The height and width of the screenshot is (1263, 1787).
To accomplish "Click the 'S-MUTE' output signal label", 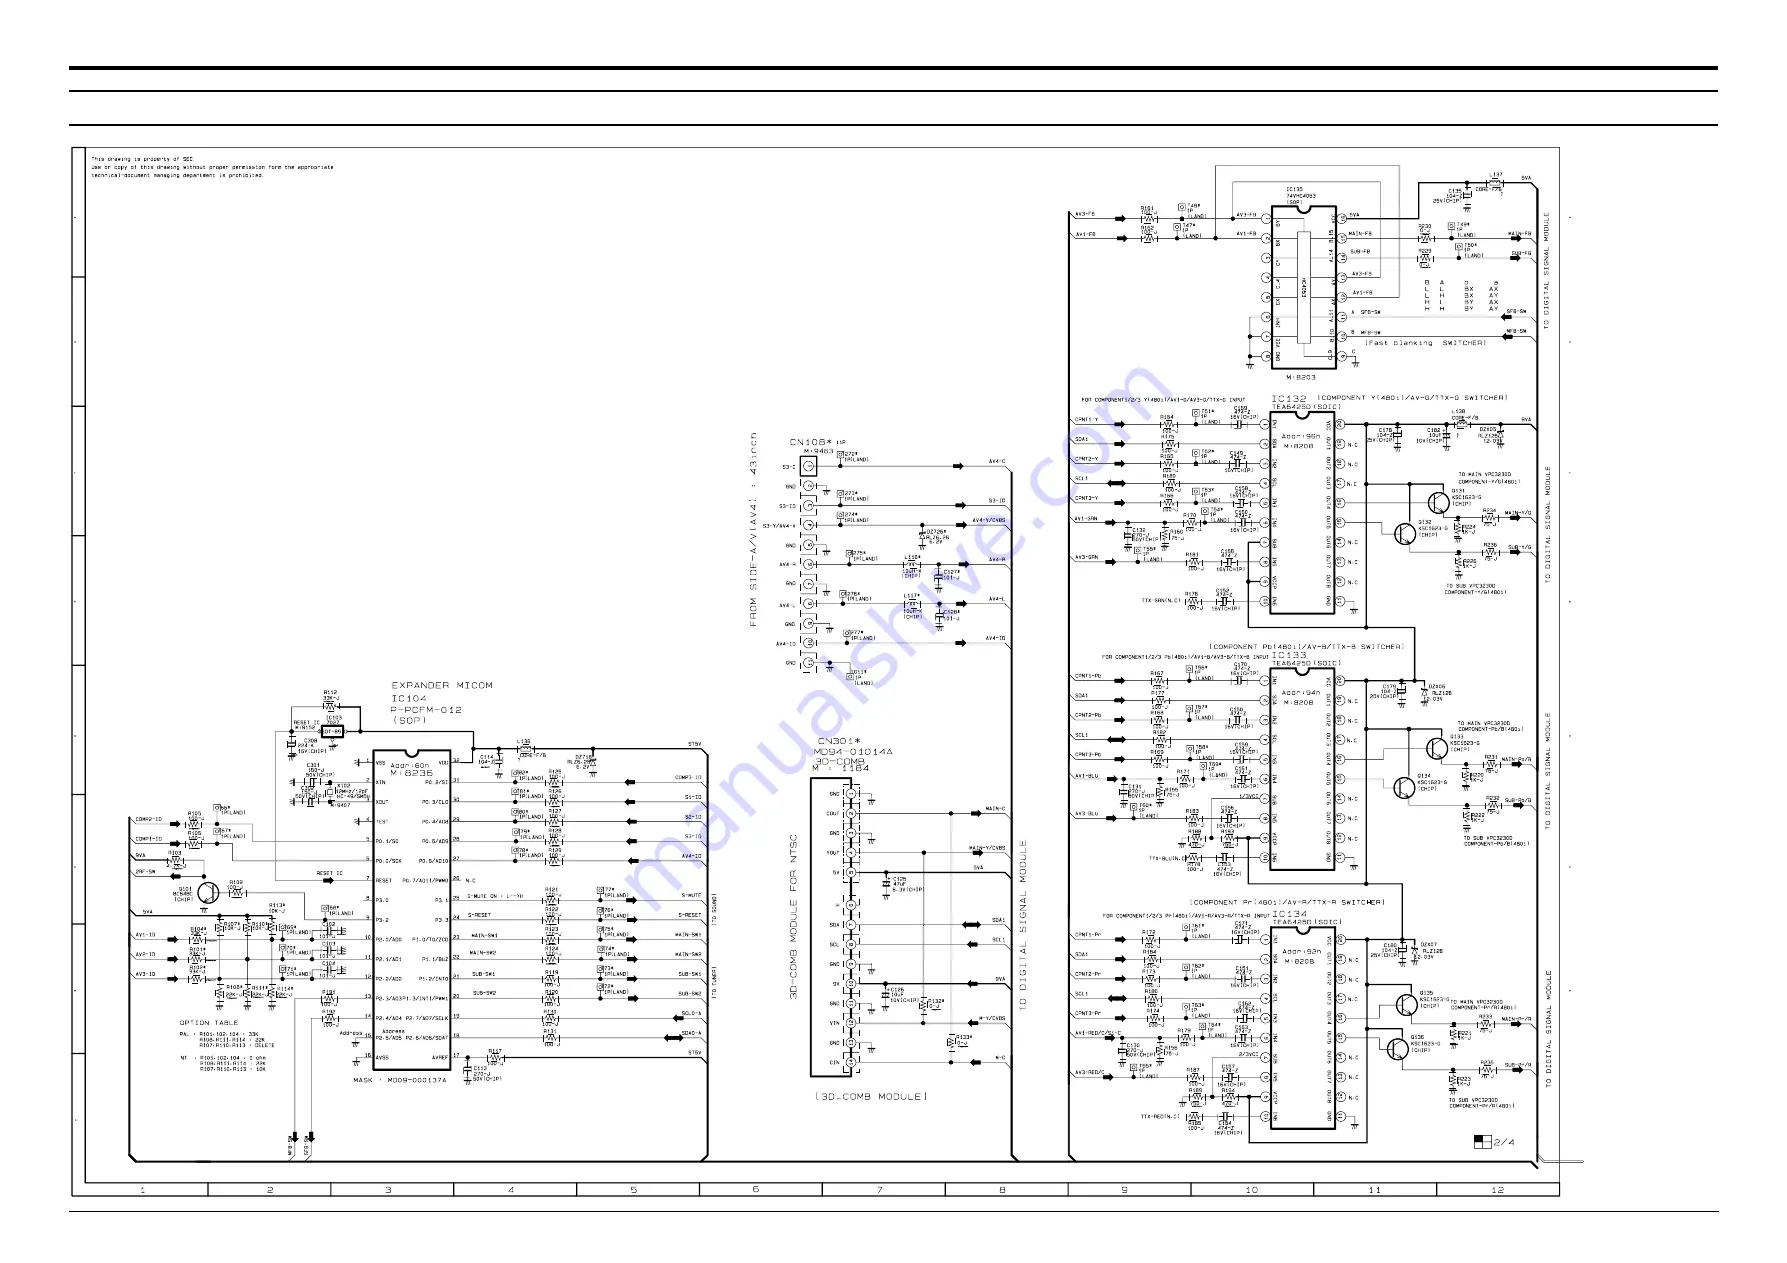I will [691, 896].
